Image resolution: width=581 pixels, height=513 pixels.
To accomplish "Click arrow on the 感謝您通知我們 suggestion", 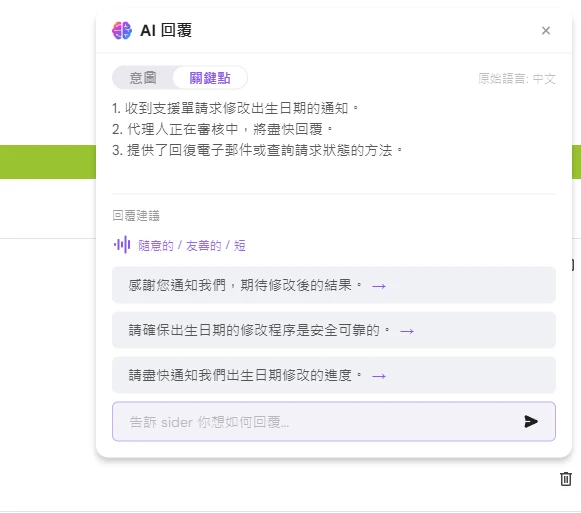I will click(x=379, y=286).
